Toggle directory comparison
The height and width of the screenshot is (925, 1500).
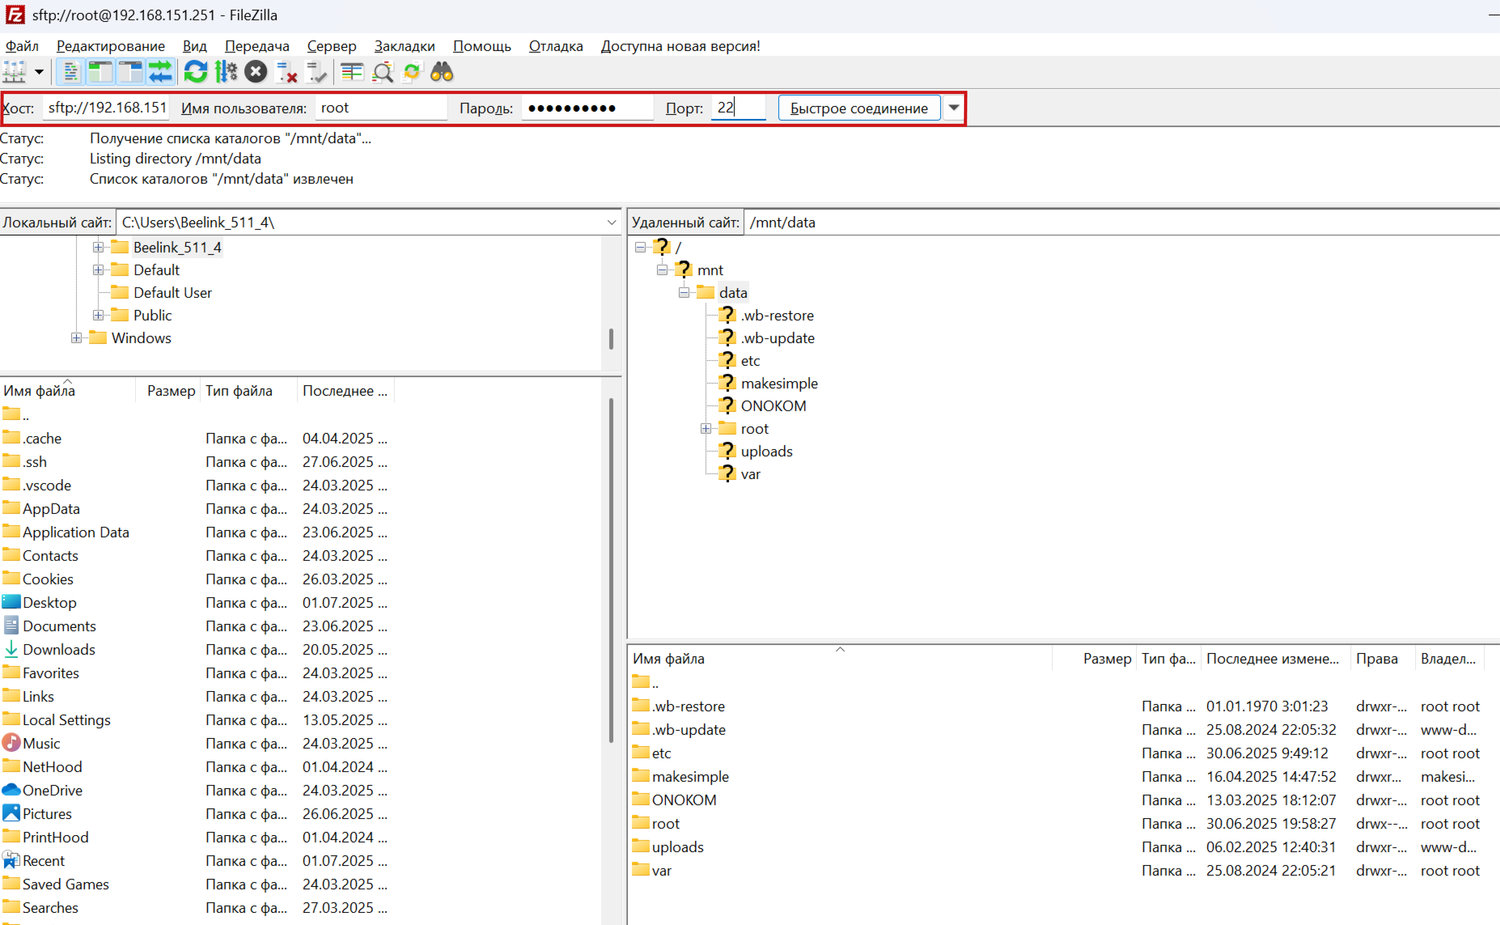pyautogui.click(x=382, y=72)
